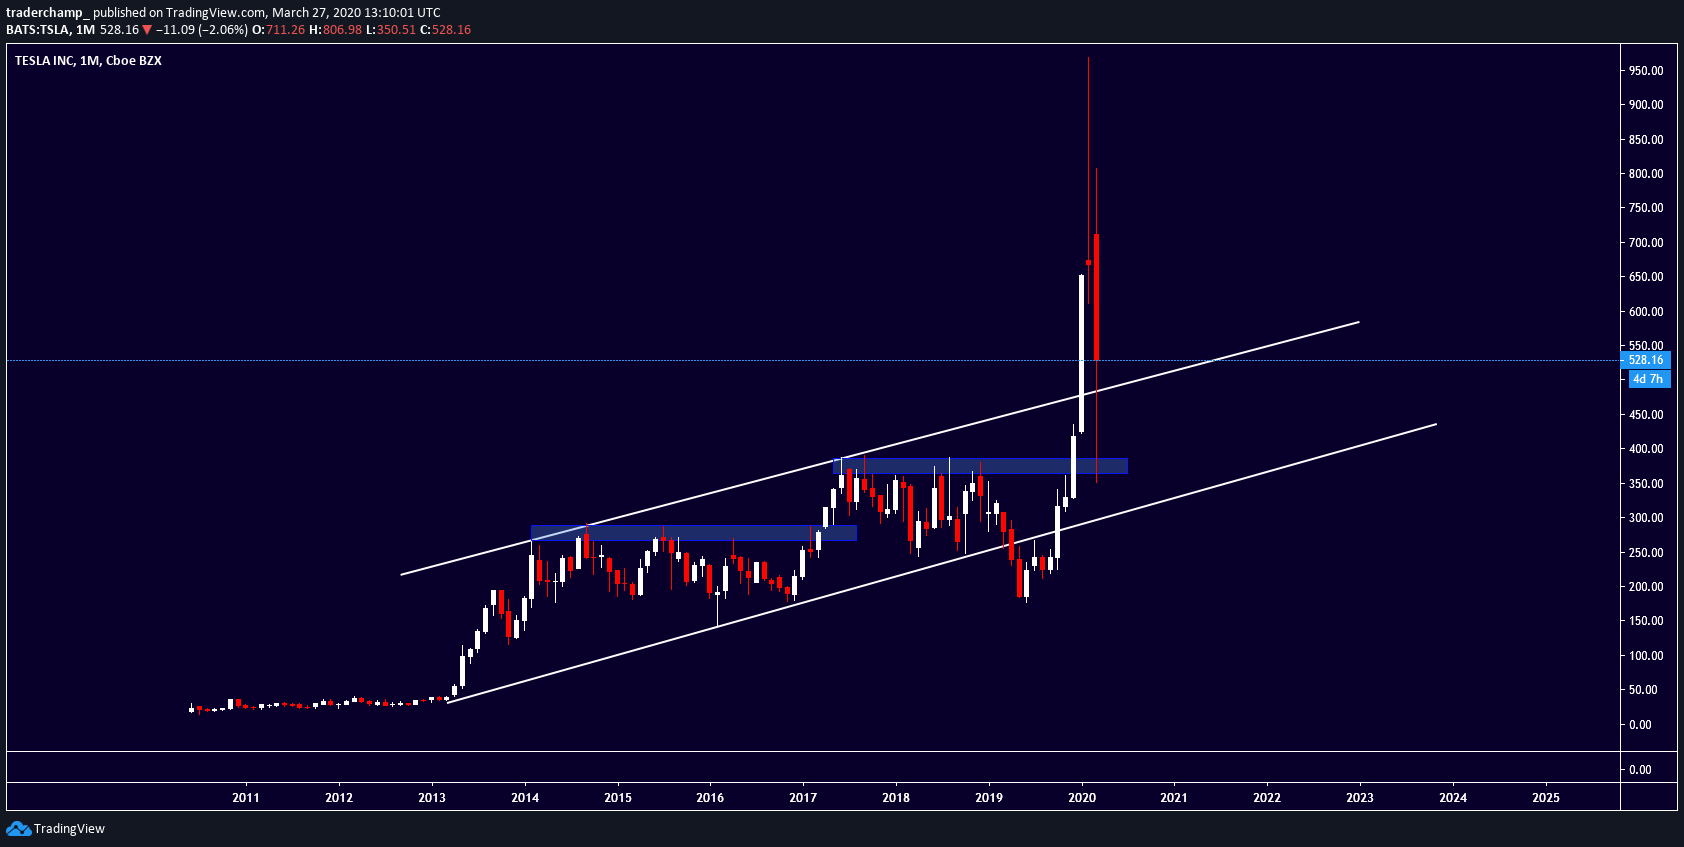Screen dimensions: 1684x847
Task: Click the current price label 528.16
Action: [1645, 360]
